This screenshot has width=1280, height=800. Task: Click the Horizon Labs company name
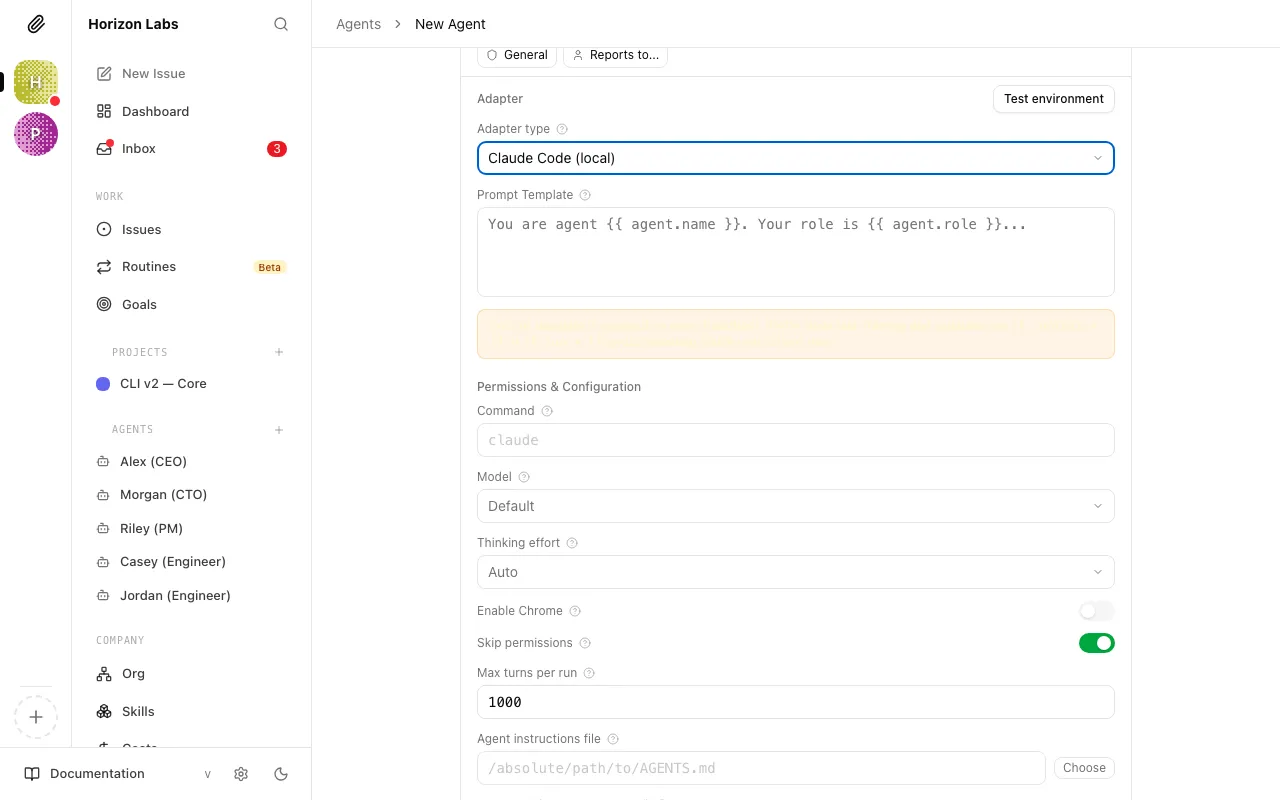tap(133, 24)
